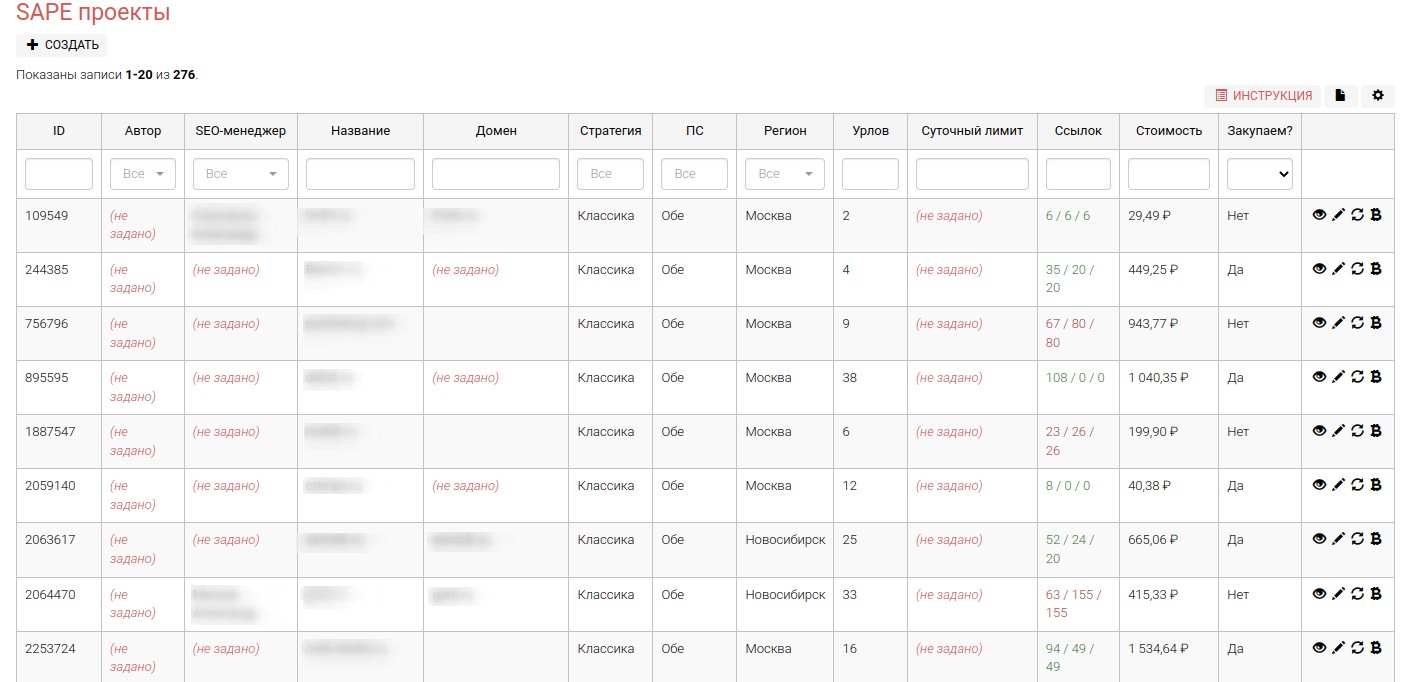Sort table by the Стоимость column header

pyautogui.click(x=1168, y=131)
